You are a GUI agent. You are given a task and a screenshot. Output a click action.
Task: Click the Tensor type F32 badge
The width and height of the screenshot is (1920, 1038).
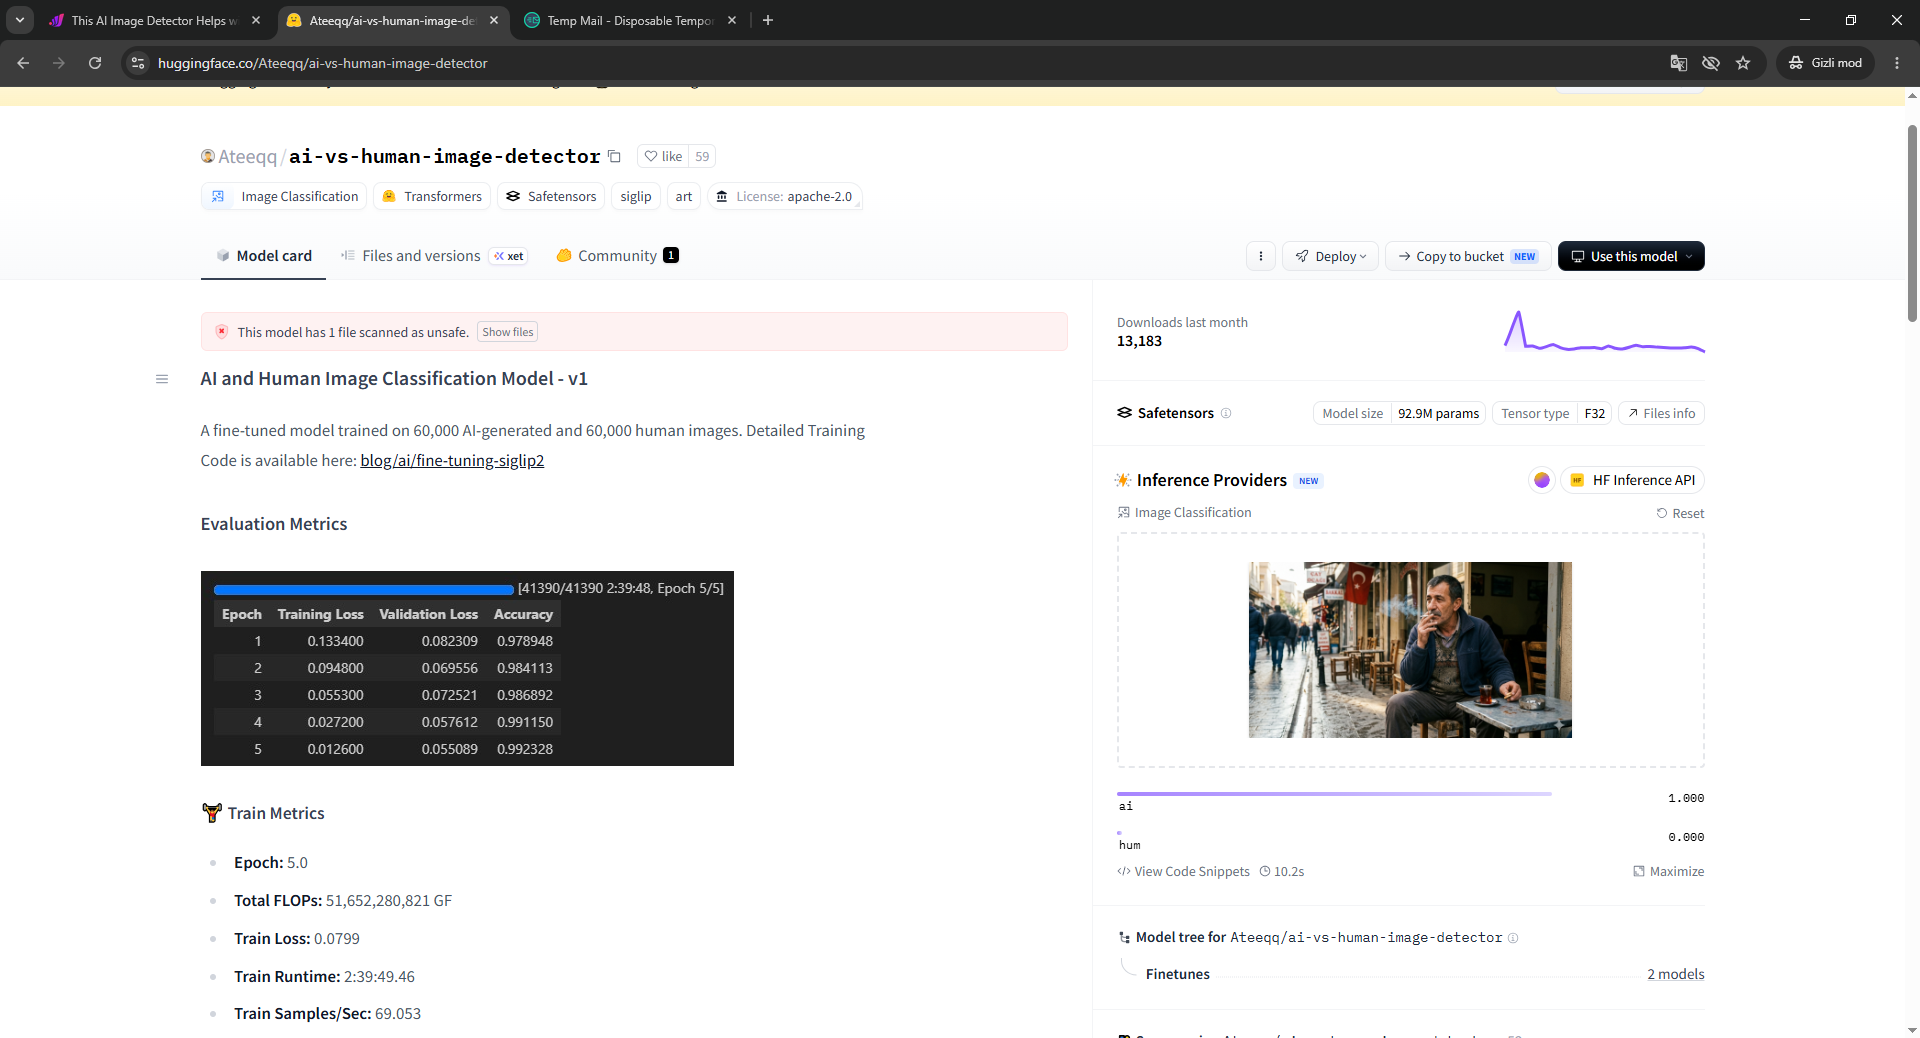(x=1551, y=413)
